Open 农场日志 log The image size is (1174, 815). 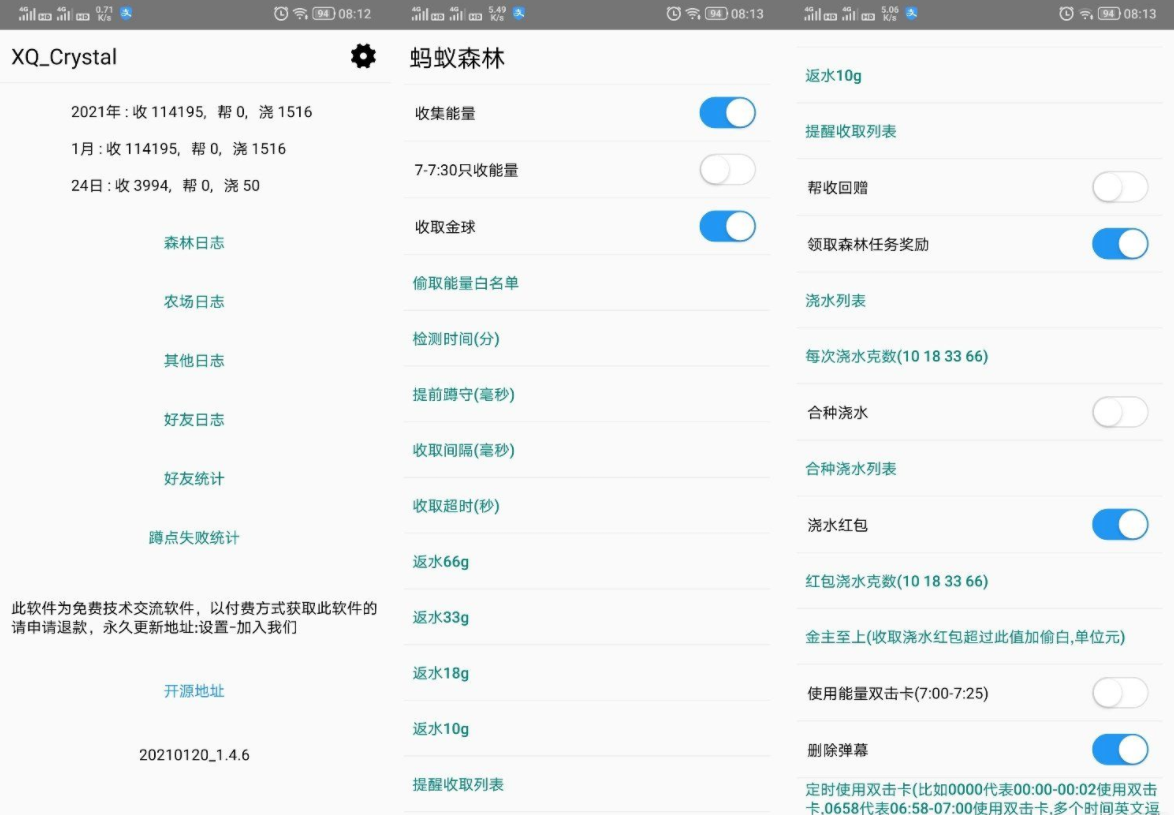pos(194,302)
